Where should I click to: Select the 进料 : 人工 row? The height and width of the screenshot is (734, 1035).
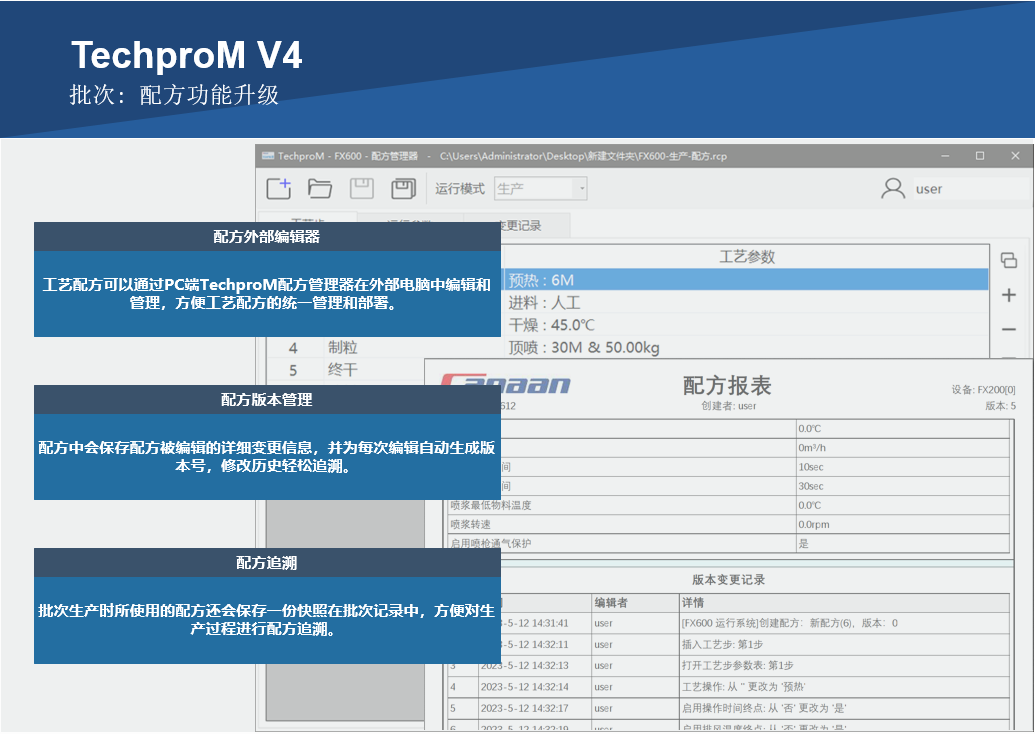coord(746,303)
